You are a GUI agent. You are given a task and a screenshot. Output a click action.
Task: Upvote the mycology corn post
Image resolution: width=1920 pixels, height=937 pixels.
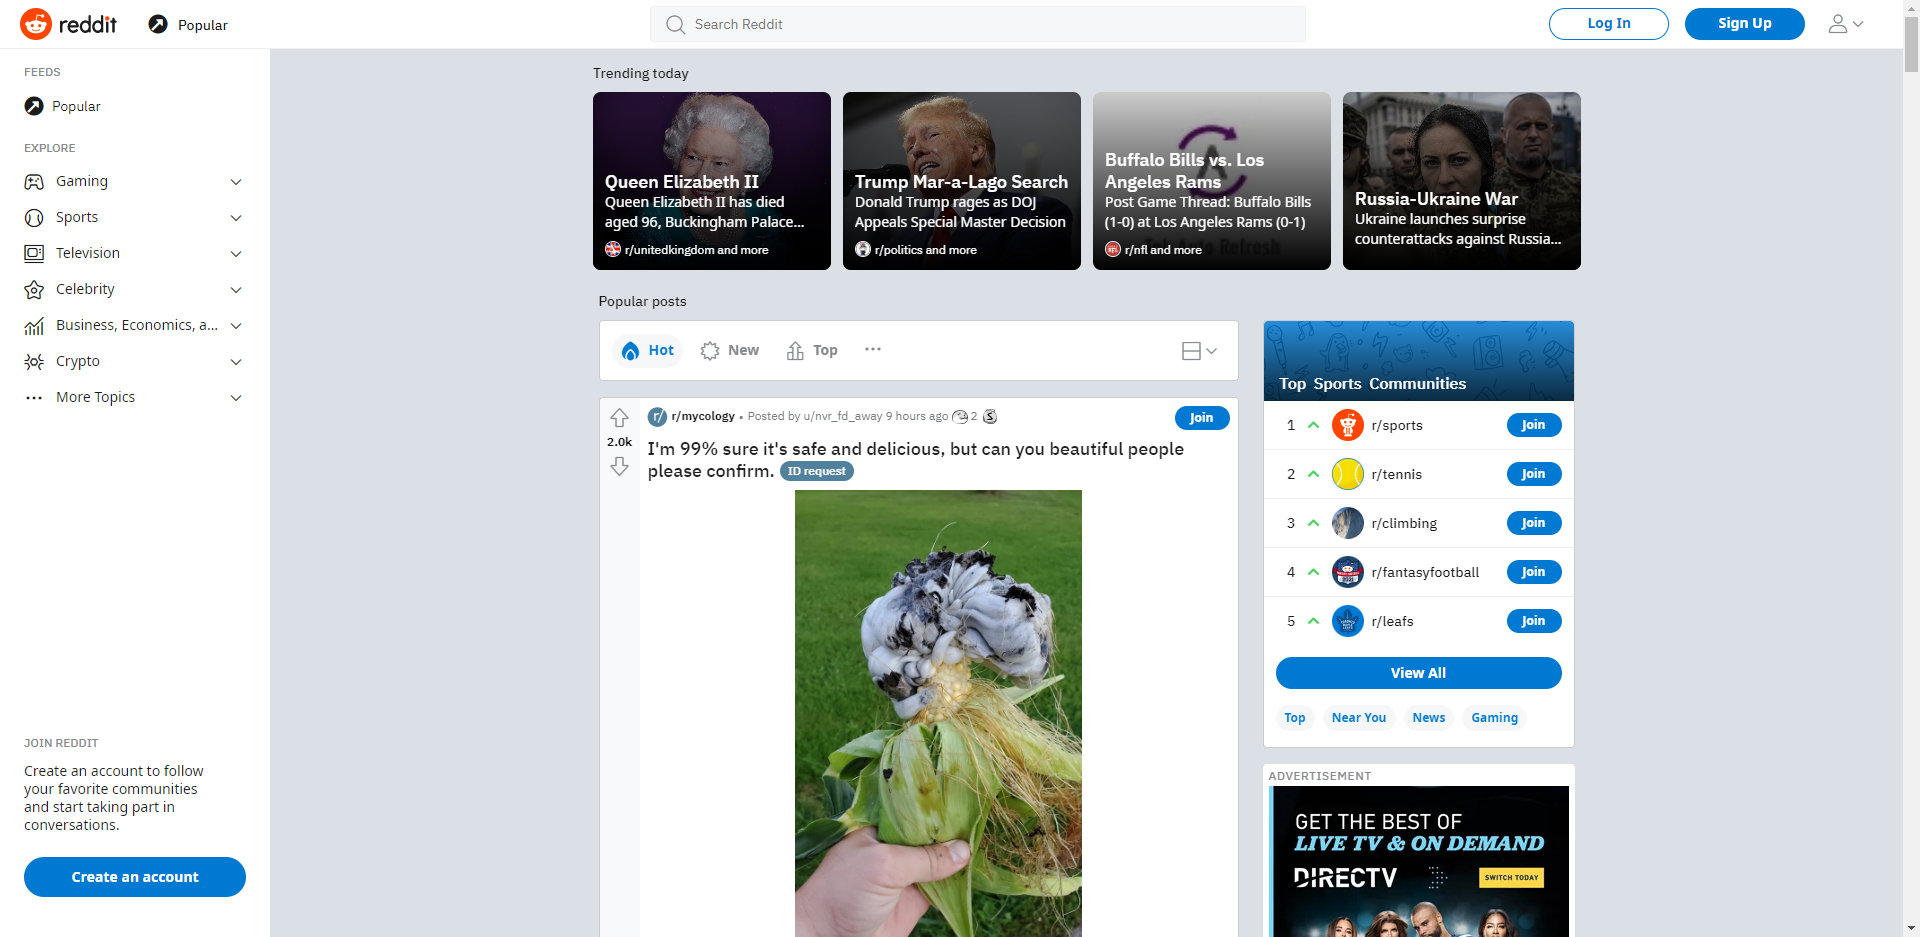coord(620,418)
